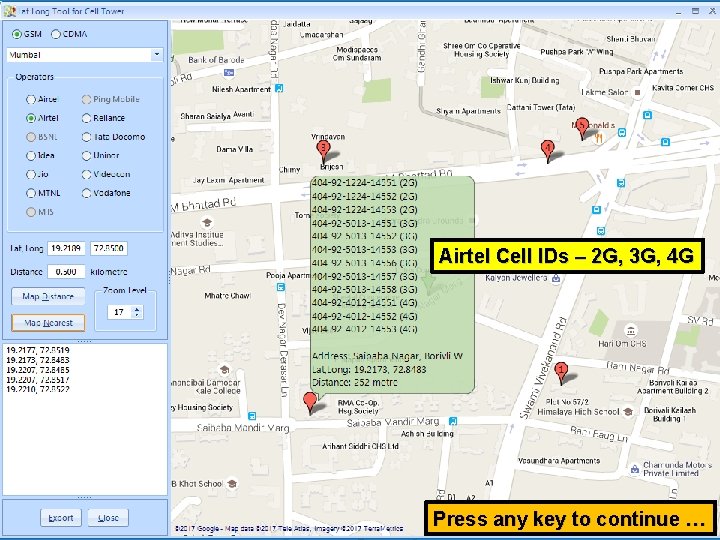Click the Zoom Level value 17
The width and height of the screenshot is (720, 540).
coord(119,312)
